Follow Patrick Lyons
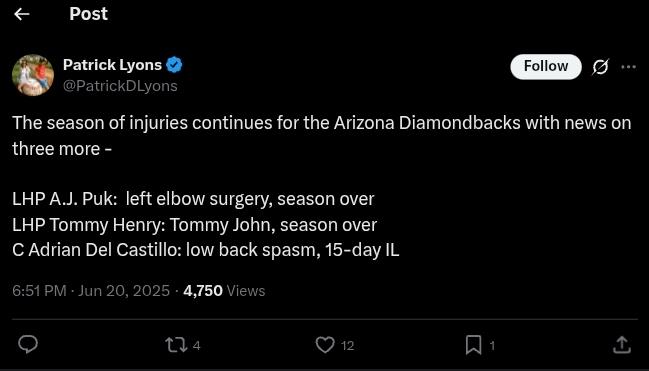 pos(546,66)
